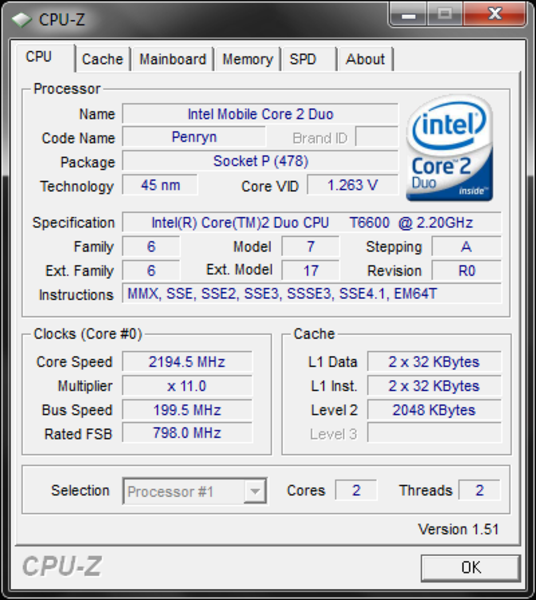Select the Memory tab
Viewport: 536px width, 600px height.
pyautogui.click(x=248, y=59)
